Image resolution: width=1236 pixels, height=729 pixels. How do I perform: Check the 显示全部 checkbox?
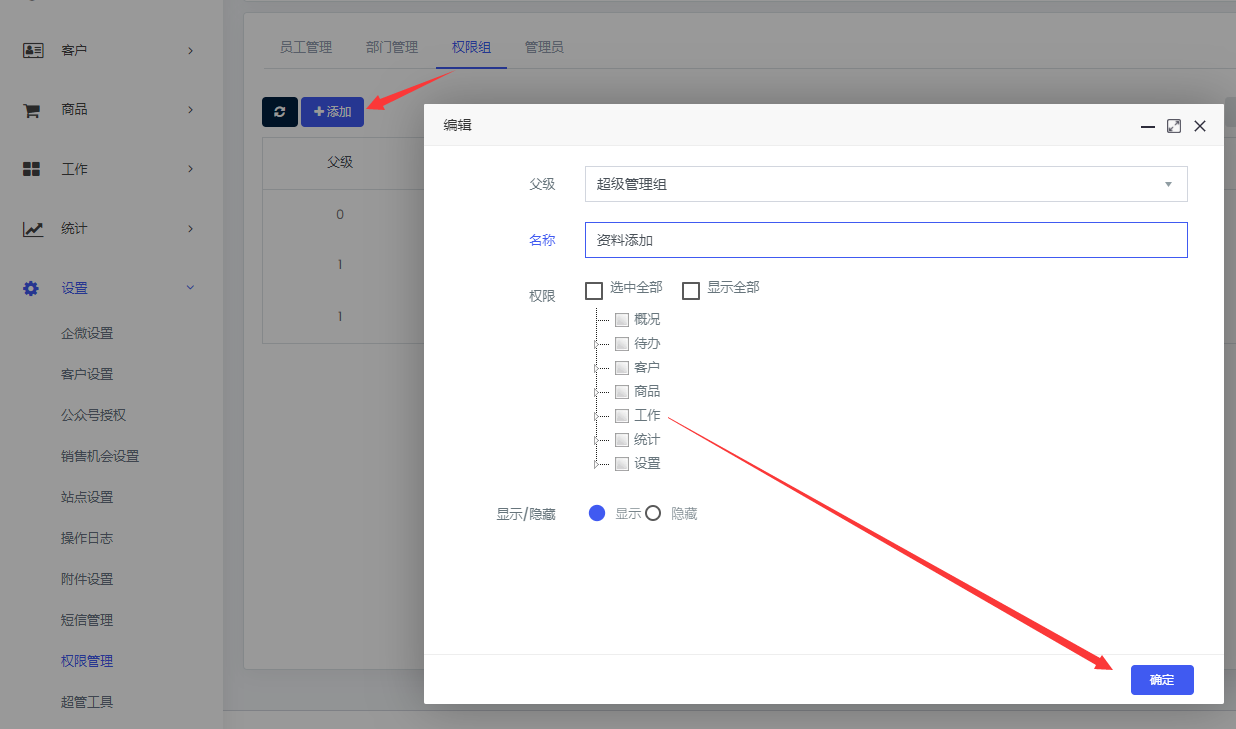click(691, 291)
